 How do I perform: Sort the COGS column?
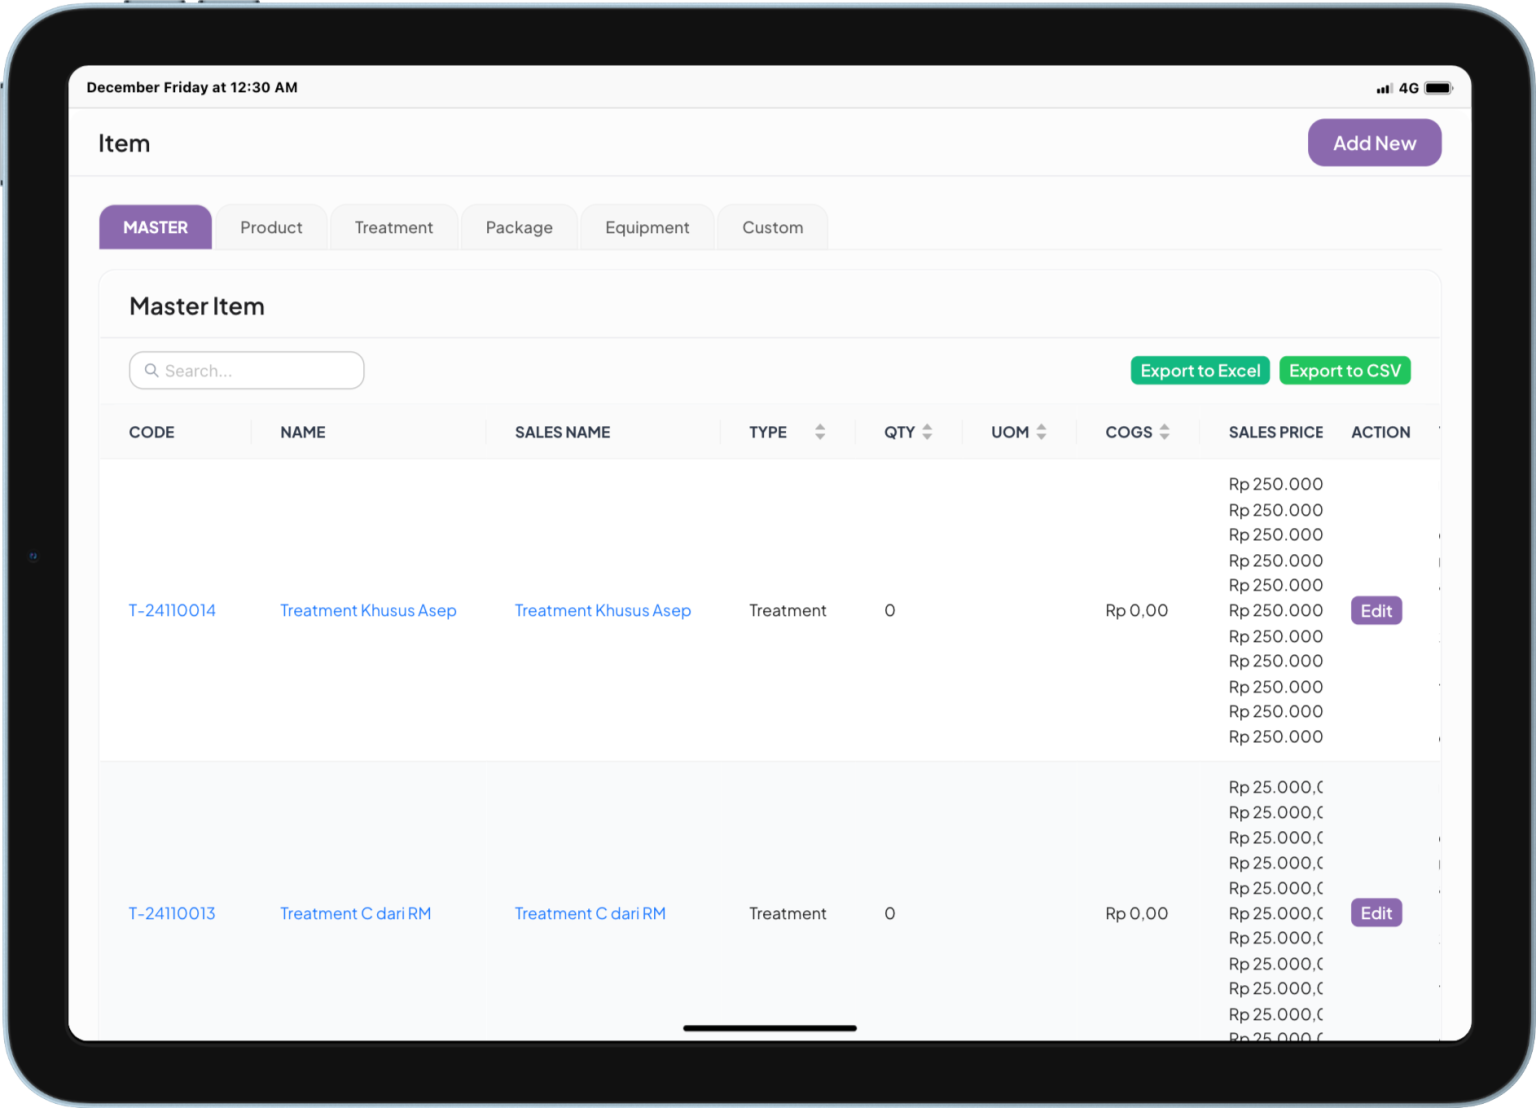coord(1164,432)
